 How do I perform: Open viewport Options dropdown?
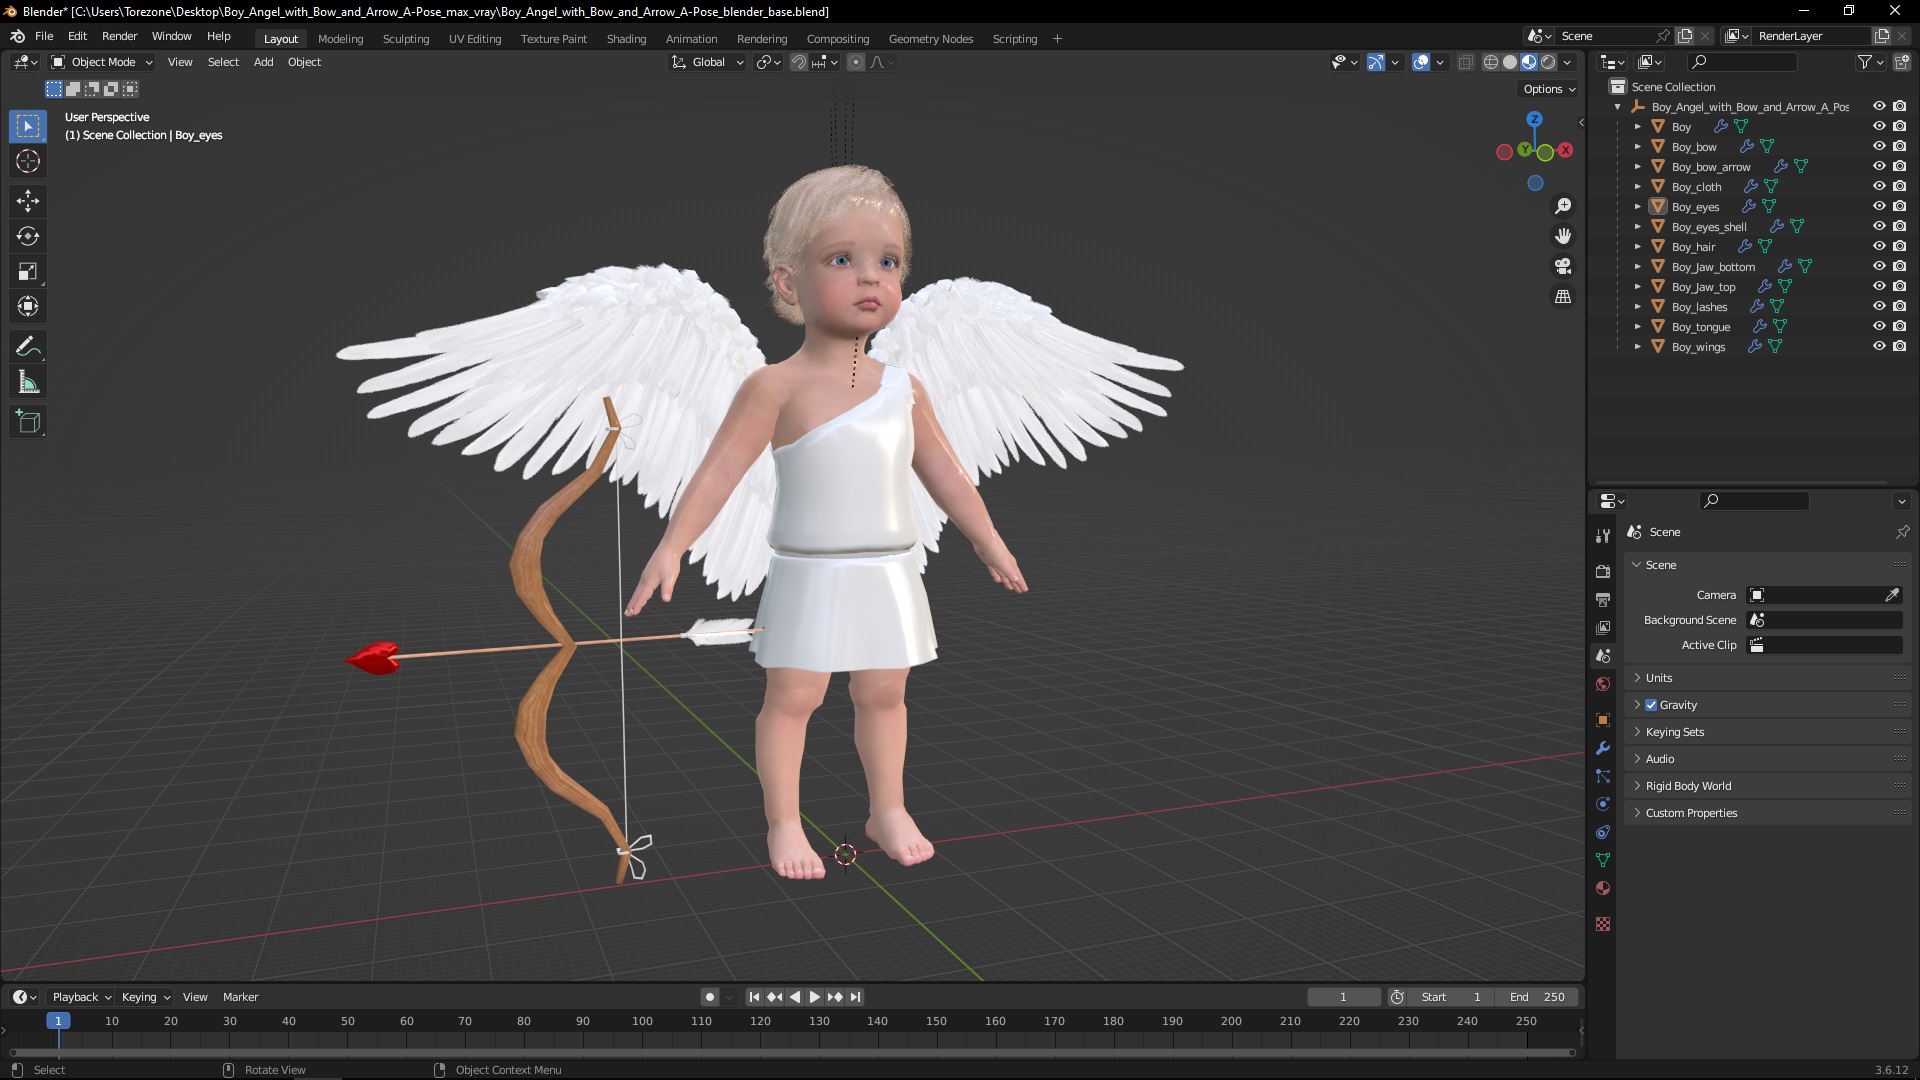point(1548,89)
